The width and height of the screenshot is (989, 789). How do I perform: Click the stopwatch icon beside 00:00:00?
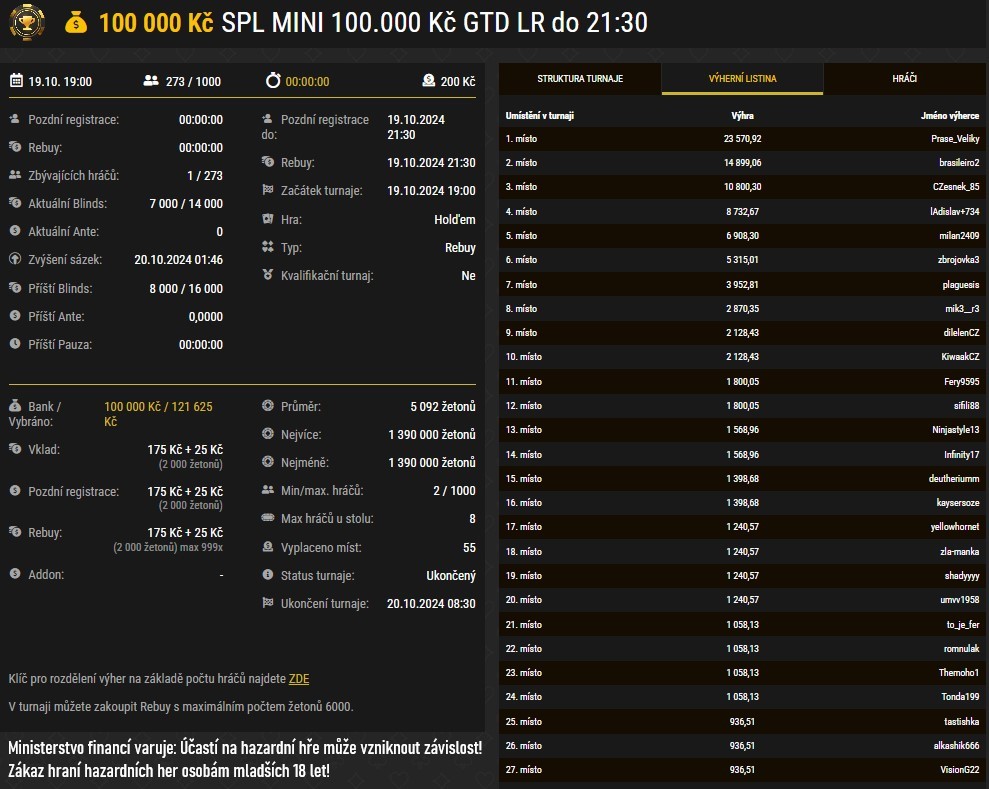(x=272, y=80)
